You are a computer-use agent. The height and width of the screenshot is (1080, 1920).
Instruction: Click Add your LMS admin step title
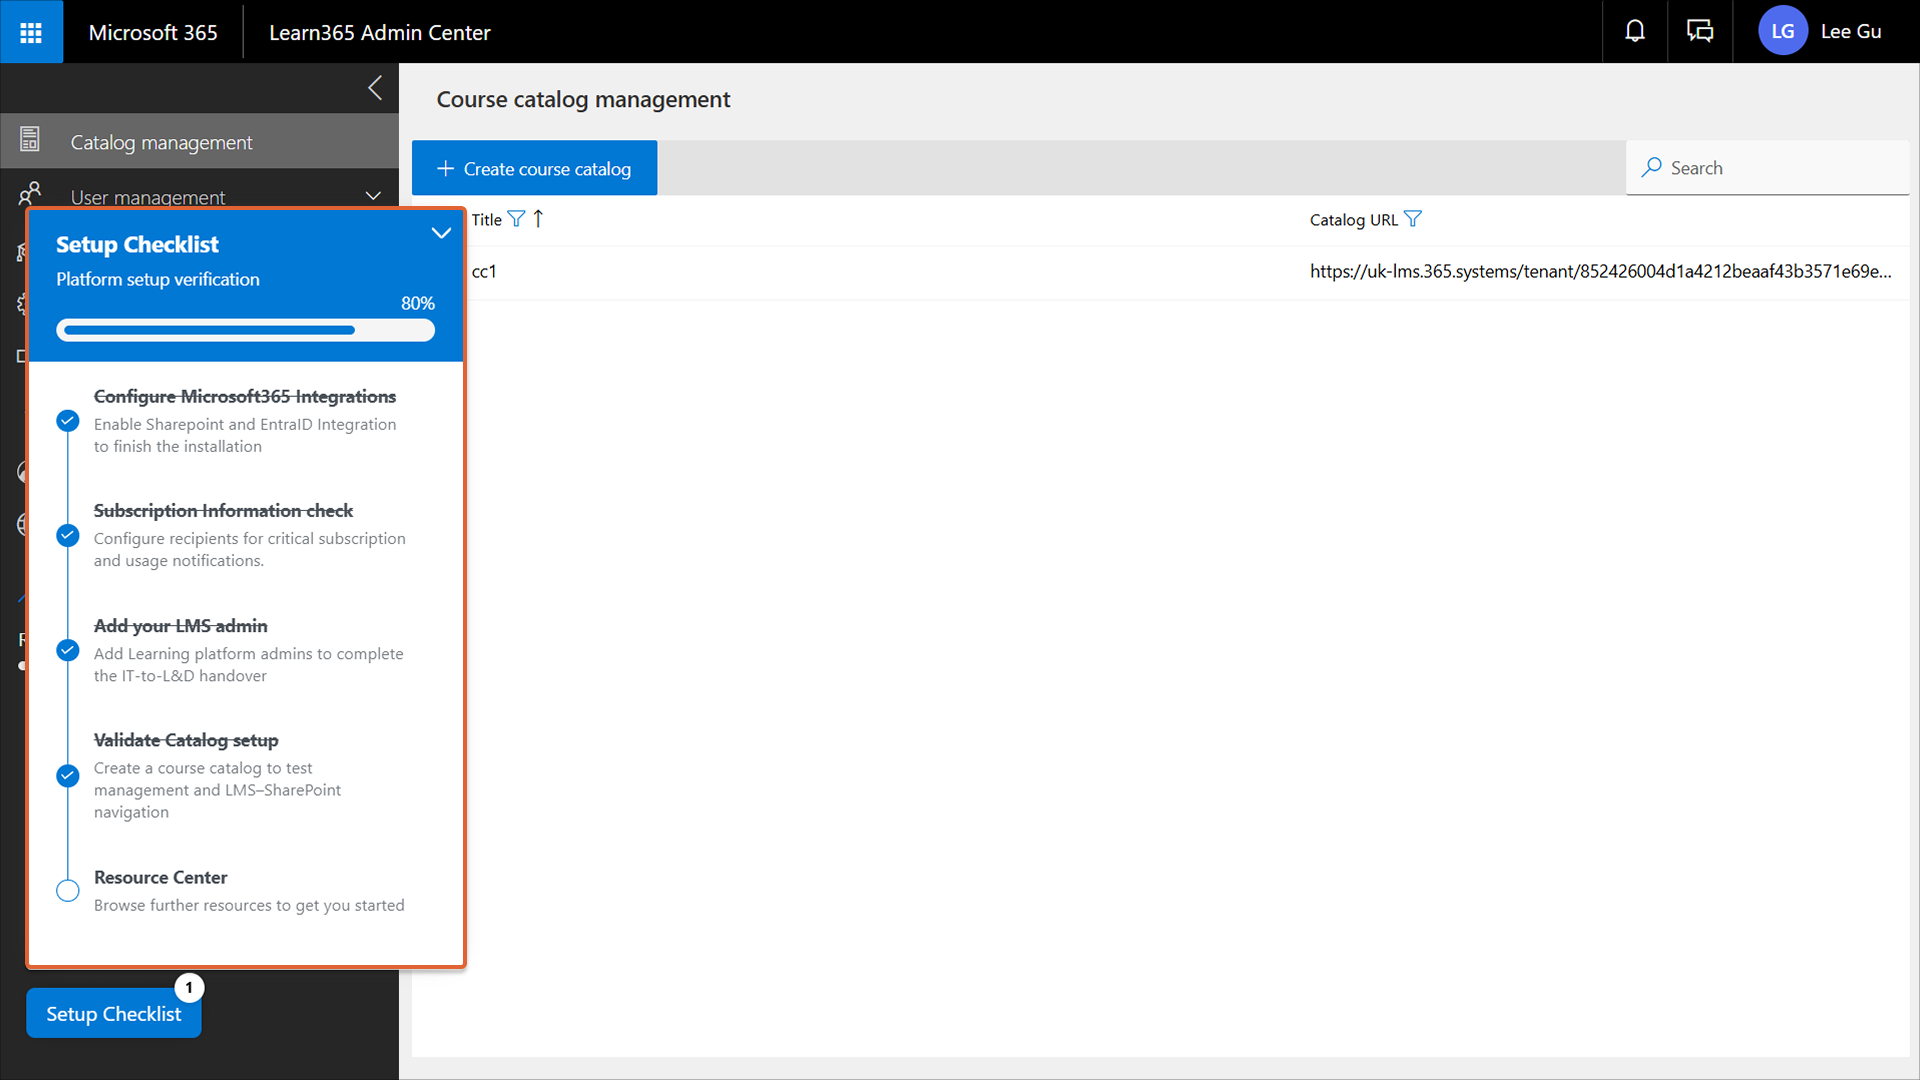click(x=181, y=625)
